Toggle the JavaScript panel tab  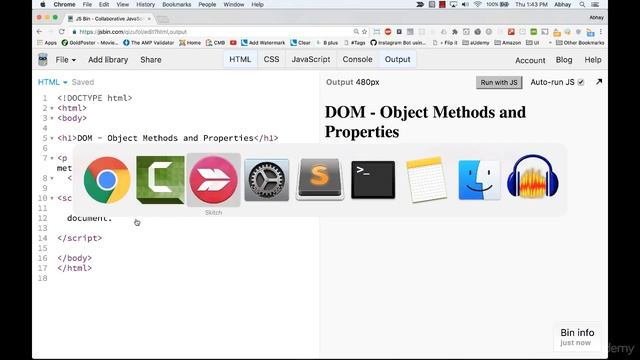[311, 59]
